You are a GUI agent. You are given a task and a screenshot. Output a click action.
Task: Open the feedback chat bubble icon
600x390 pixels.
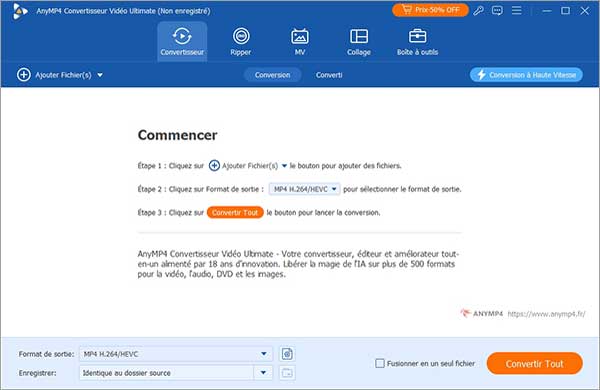click(x=497, y=11)
